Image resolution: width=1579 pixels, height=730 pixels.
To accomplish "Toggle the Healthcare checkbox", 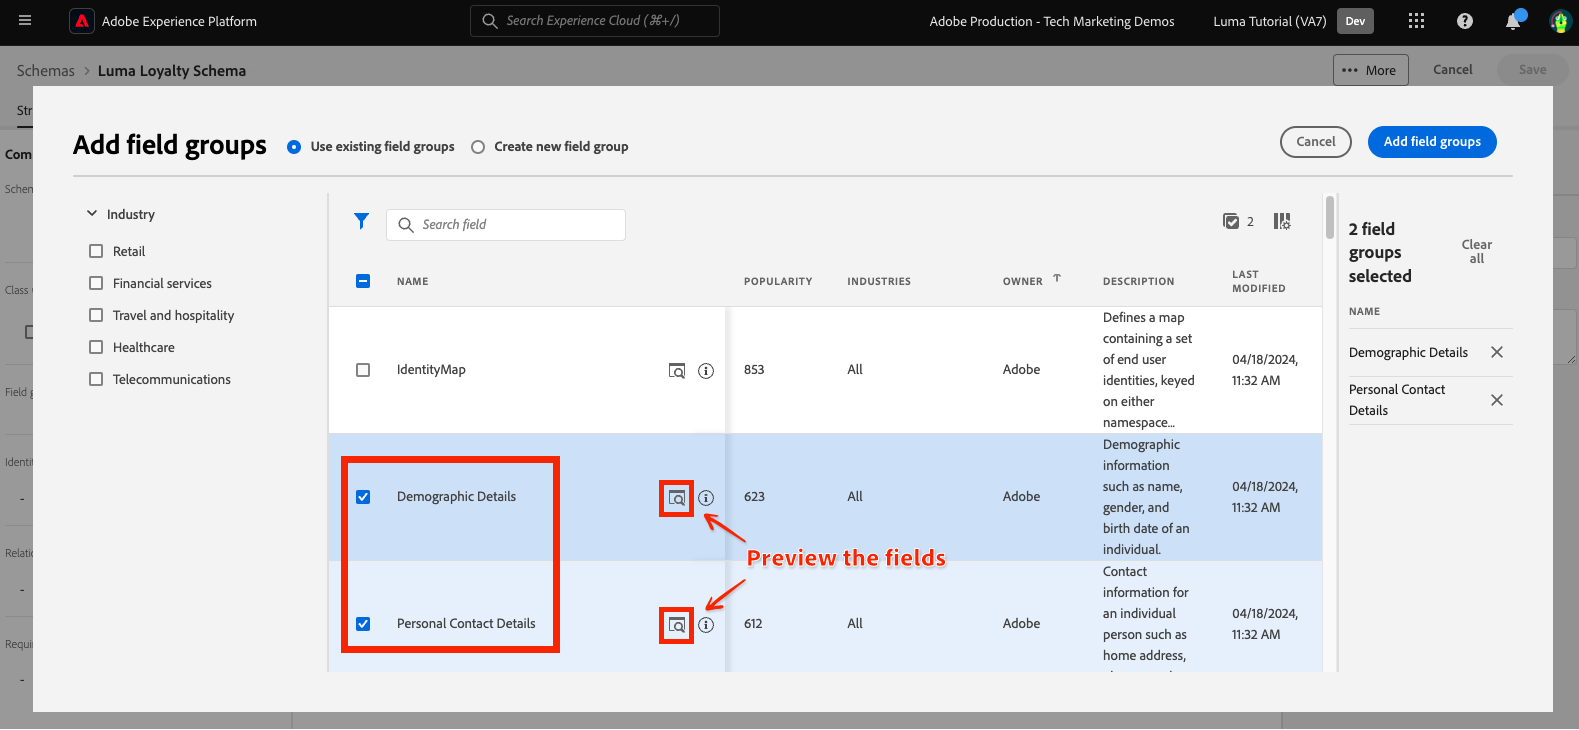I will click(x=96, y=347).
